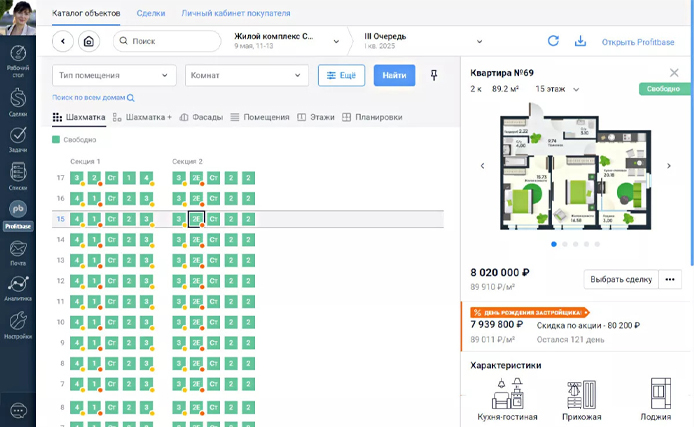The image size is (694, 427).
Task: Click the home icon button
Action: tap(89, 41)
